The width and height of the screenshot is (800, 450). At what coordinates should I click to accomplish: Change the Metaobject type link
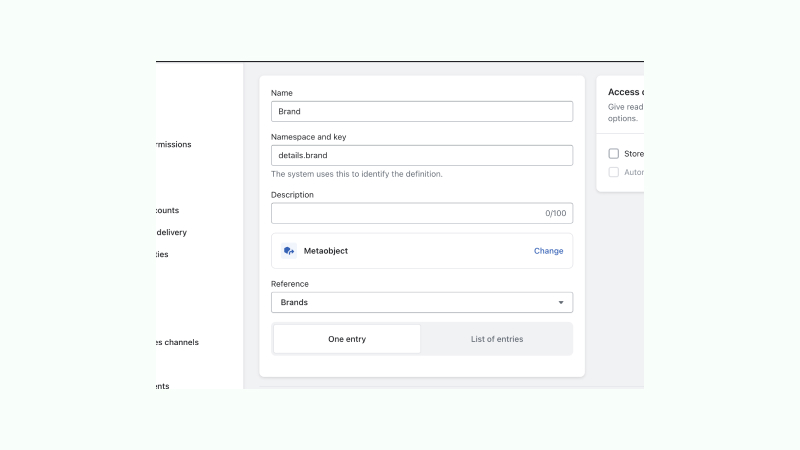[x=548, y=251]
